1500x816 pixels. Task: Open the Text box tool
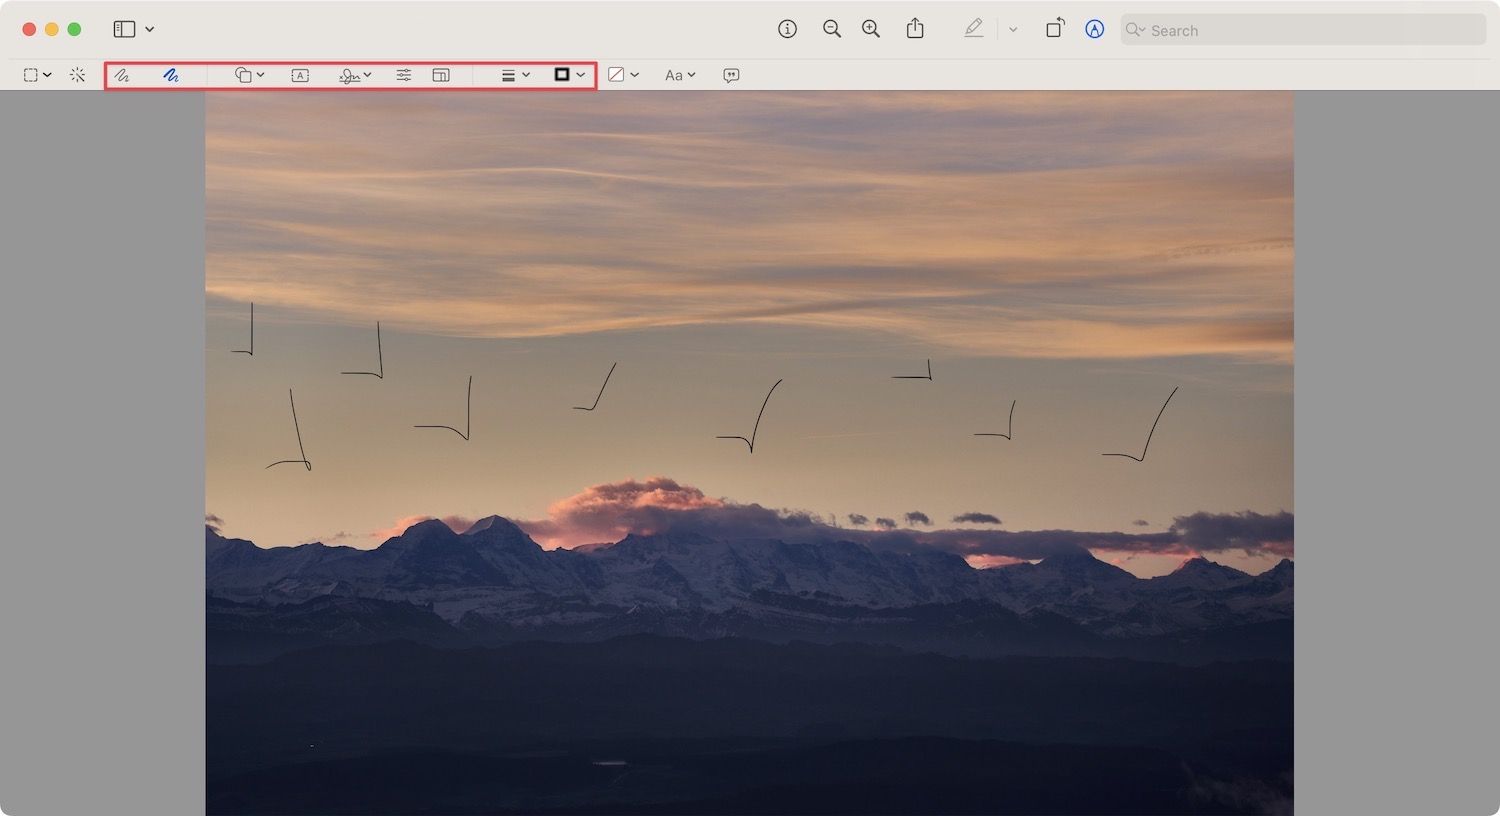299,74
